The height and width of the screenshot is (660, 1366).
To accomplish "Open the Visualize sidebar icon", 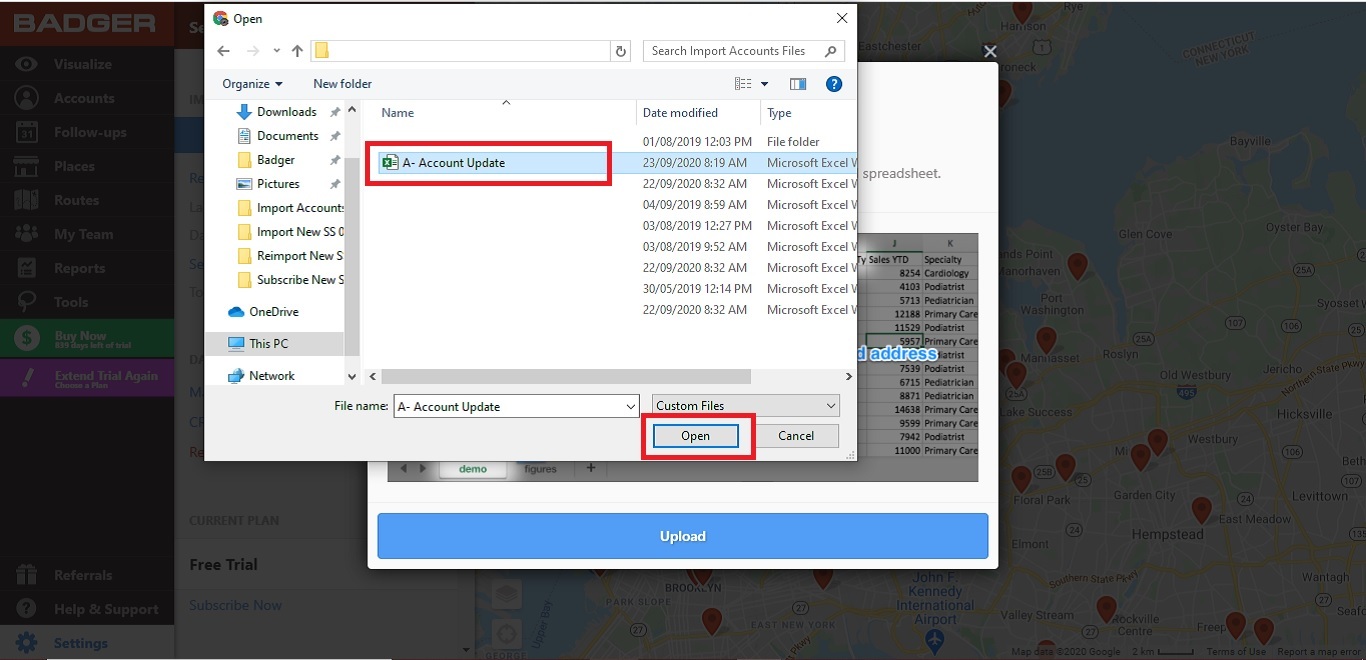I will click(27, 64).
